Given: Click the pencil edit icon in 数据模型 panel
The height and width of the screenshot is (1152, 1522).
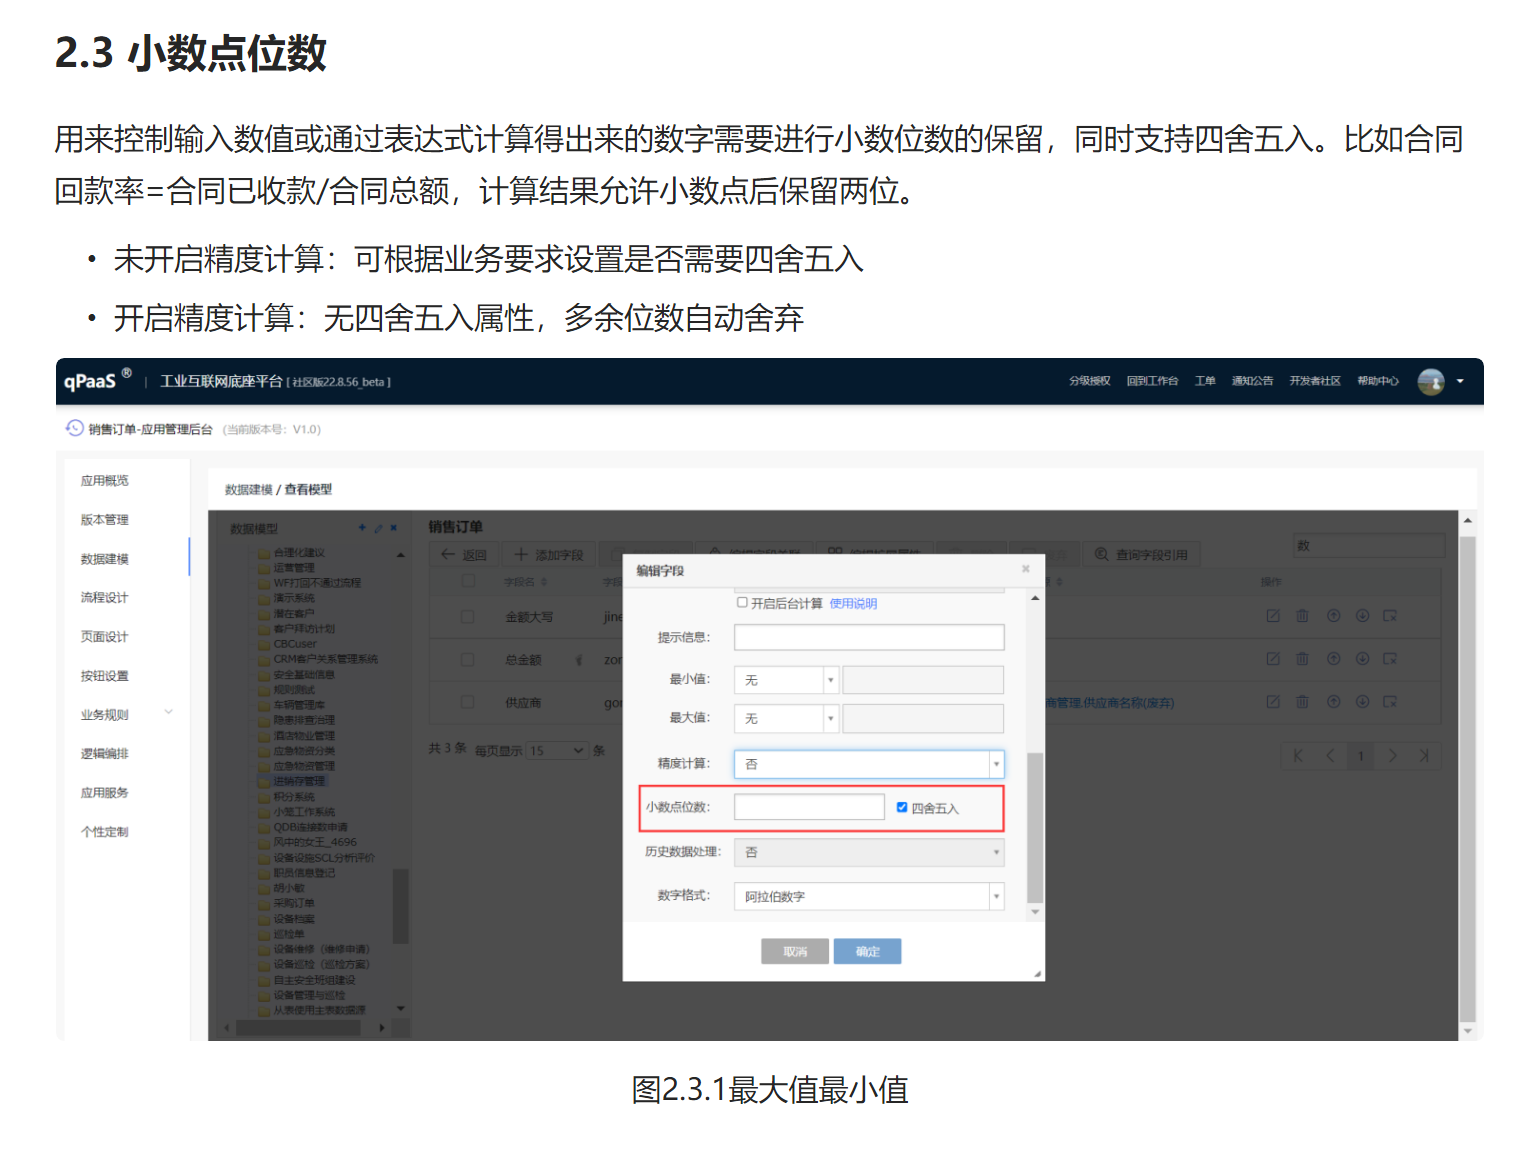Looking at the screenshot, I should pyautogui.click(x=378, y=528).
